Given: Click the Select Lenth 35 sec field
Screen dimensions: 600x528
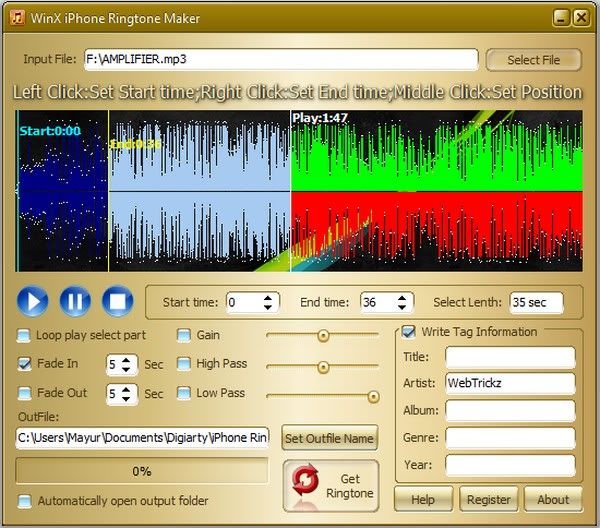Looking at the screenshot, I should coord(536,302).
